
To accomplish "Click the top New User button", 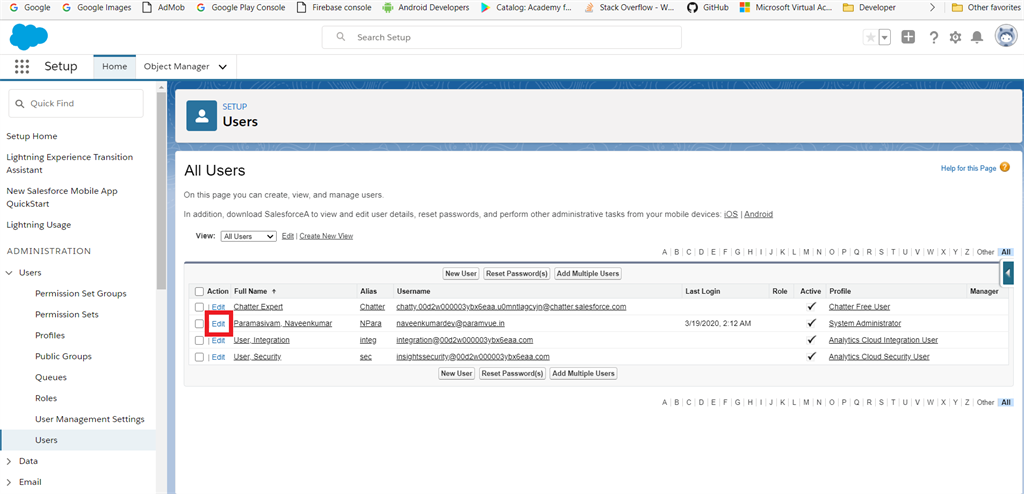I will pos(460,273).
